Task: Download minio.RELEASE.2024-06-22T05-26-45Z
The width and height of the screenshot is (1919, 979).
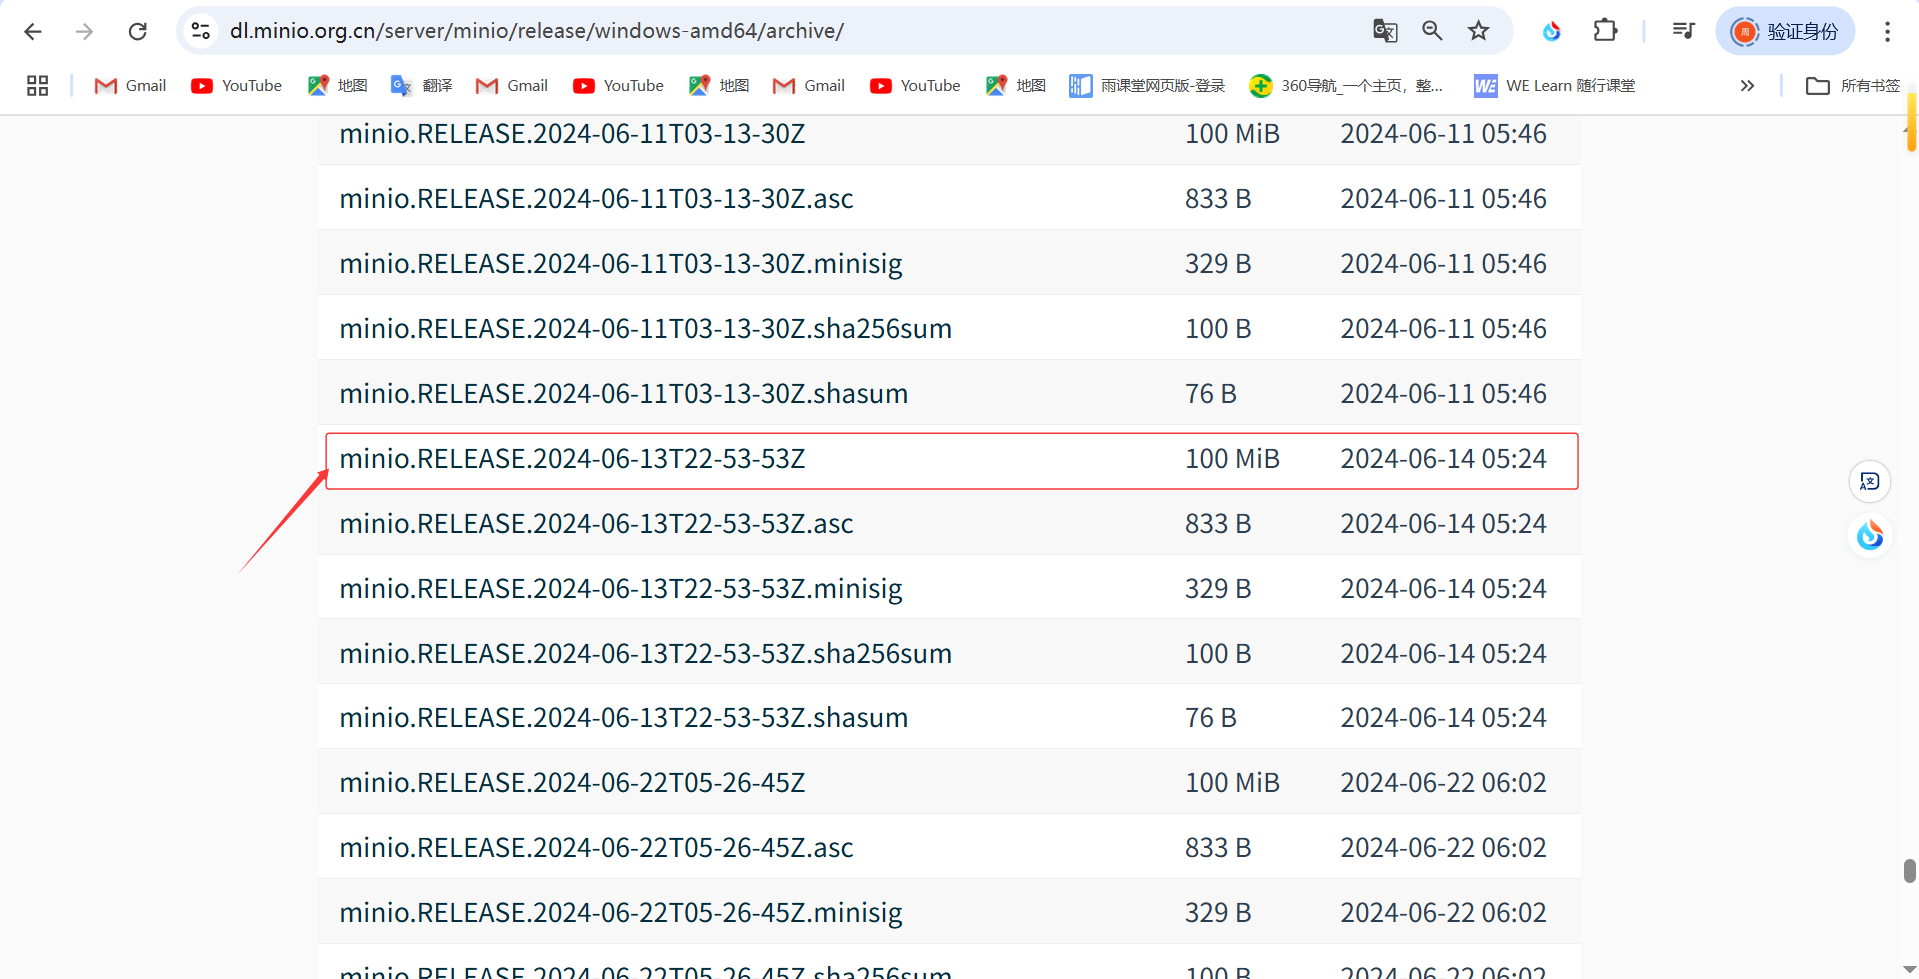Action: coord(572,783)
